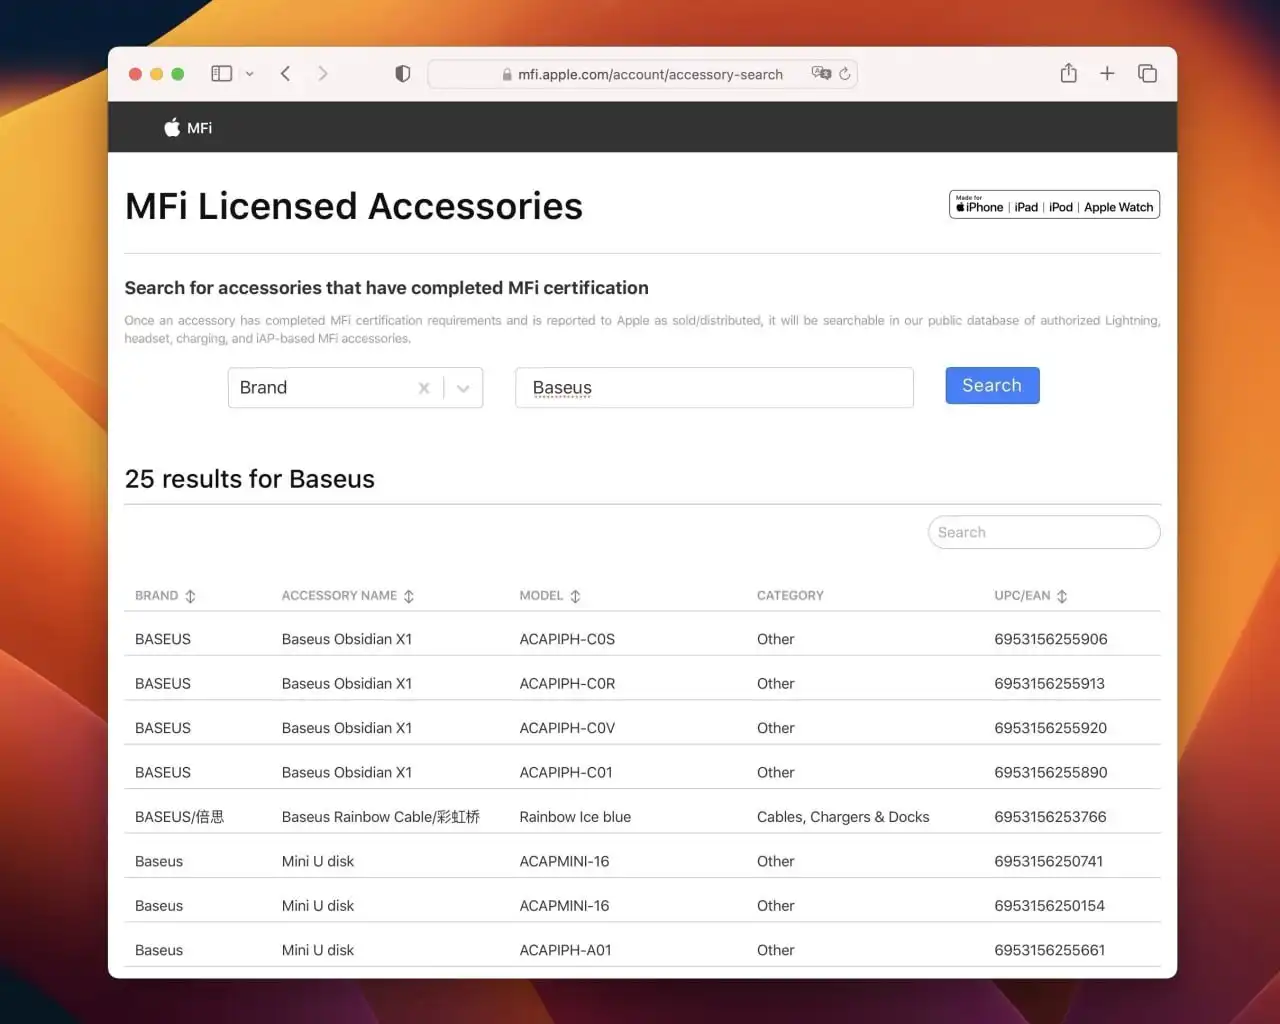
Task: Click MFi Licensed Accessories title
Action: (x=354, y=206)
